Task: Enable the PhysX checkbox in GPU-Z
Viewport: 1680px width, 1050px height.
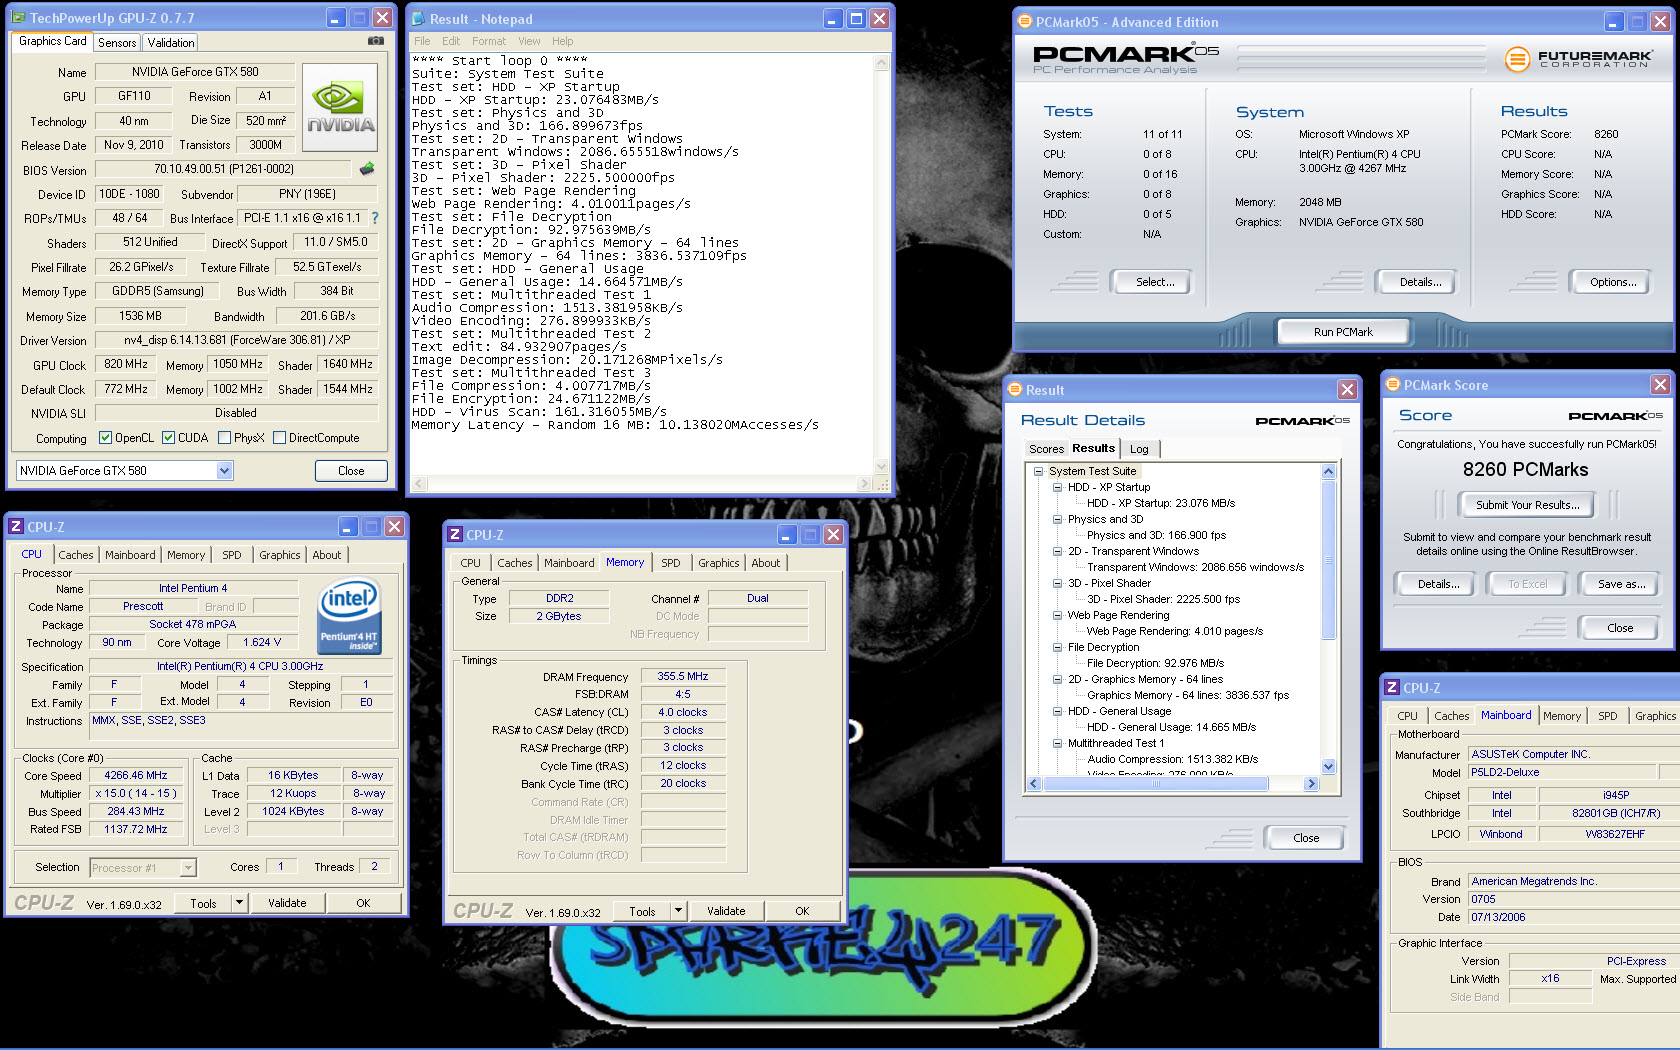Action: [224, 437]
